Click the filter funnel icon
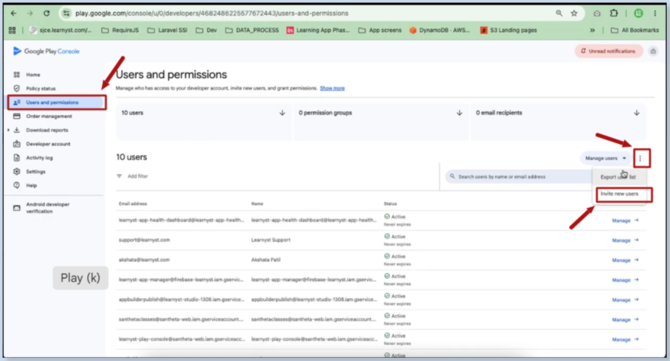 [119, 176]
